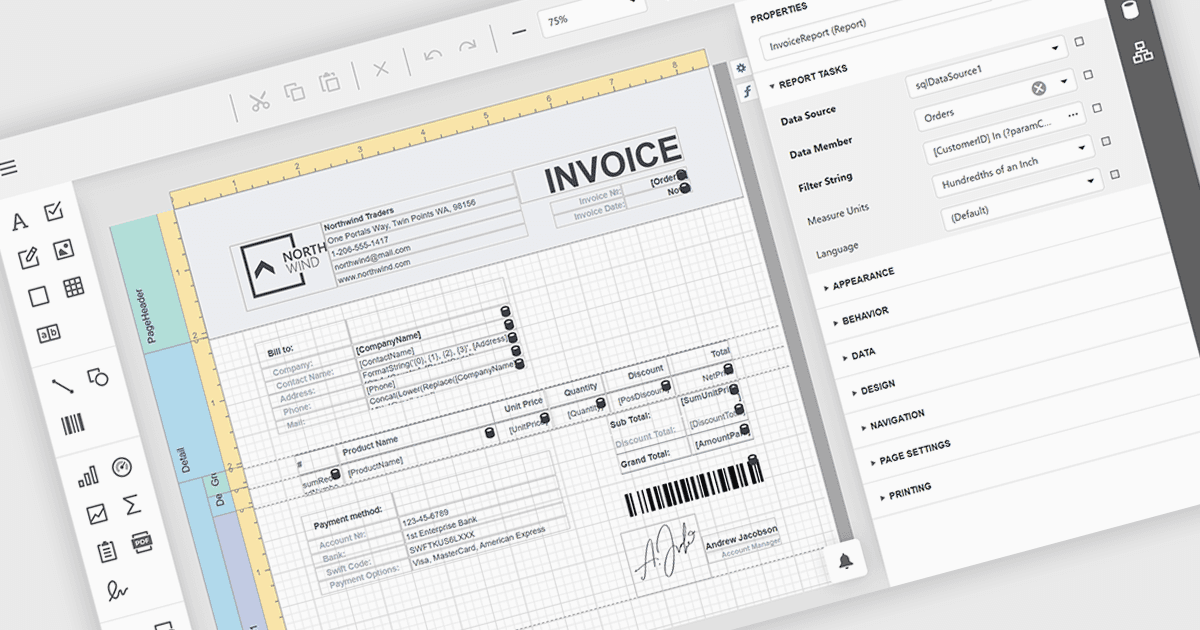Select the INVOICE title label on report
The width and height of the screenshot is (1200, 630).
(613, 166)
